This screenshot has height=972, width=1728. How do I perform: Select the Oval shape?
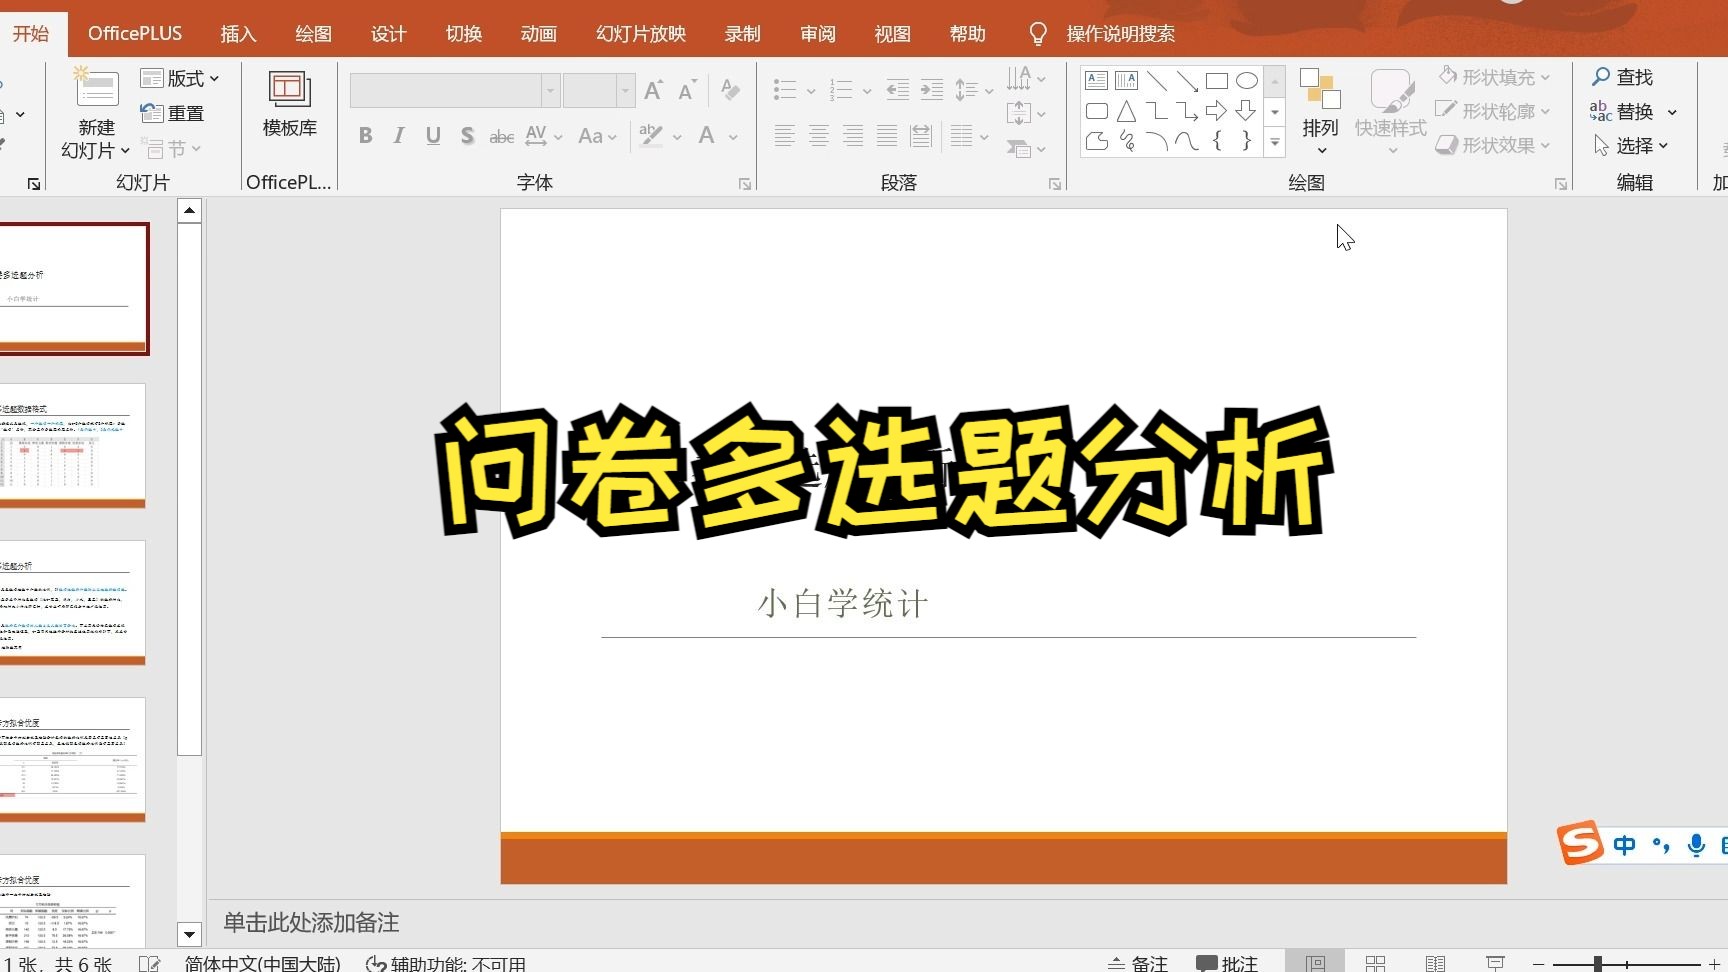click(x=1247, y=80)
